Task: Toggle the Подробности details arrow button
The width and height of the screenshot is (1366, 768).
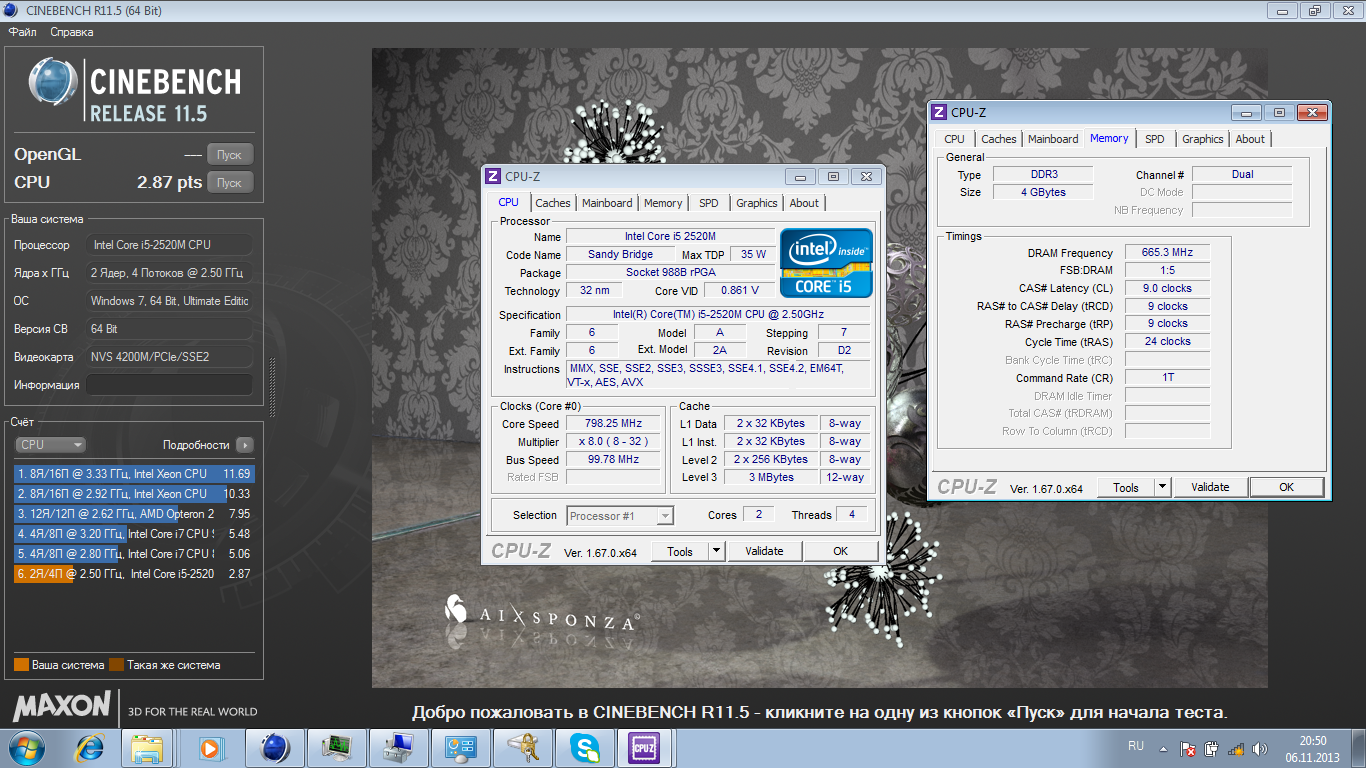Action: 245,445
